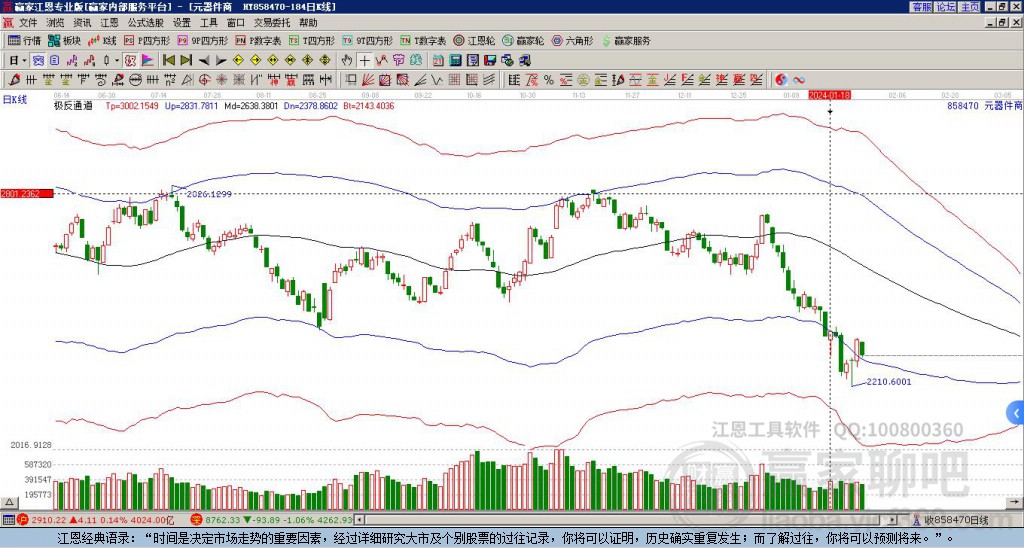Select the hand pan tool
The width and height of the screenshot is (1024, 548).
(347, 60)
